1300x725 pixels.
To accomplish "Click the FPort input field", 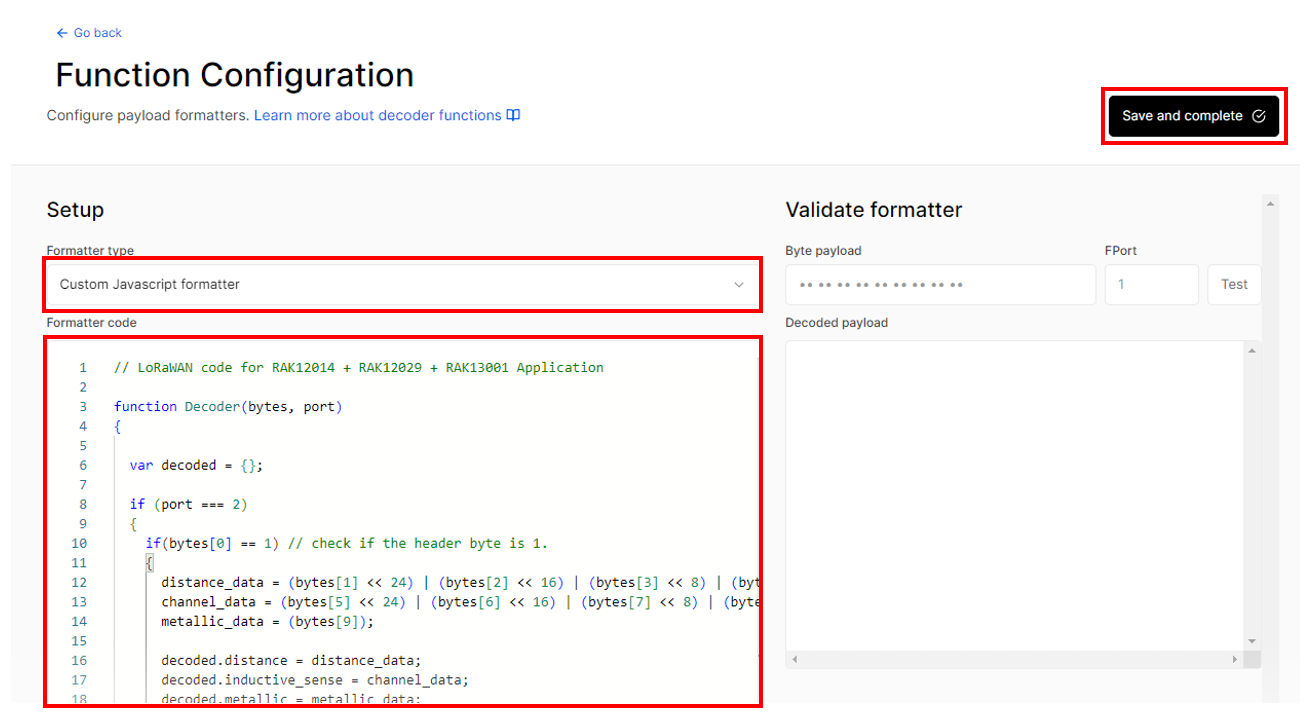I will (1151, 284).
